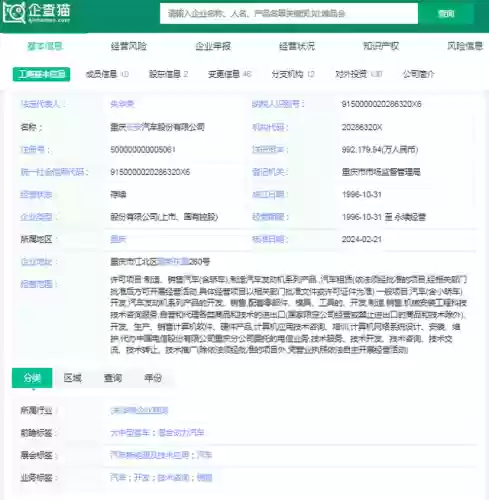
Task: Click the 统一社会信用代码 field label
Action: click(54, 172)
